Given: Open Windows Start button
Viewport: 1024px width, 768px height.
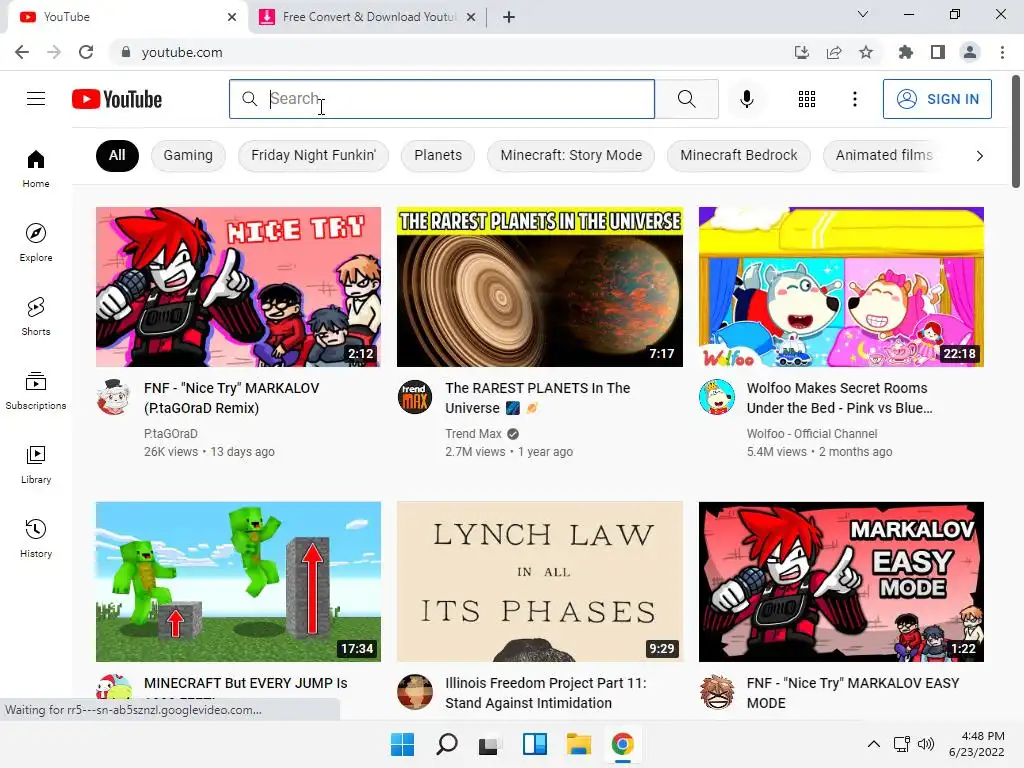Looking at the screenshot, I should coord(402,744).
